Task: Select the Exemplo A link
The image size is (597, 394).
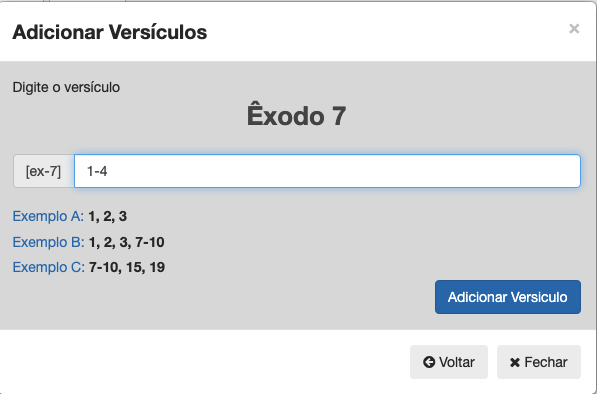Action: tap(48, 216)
